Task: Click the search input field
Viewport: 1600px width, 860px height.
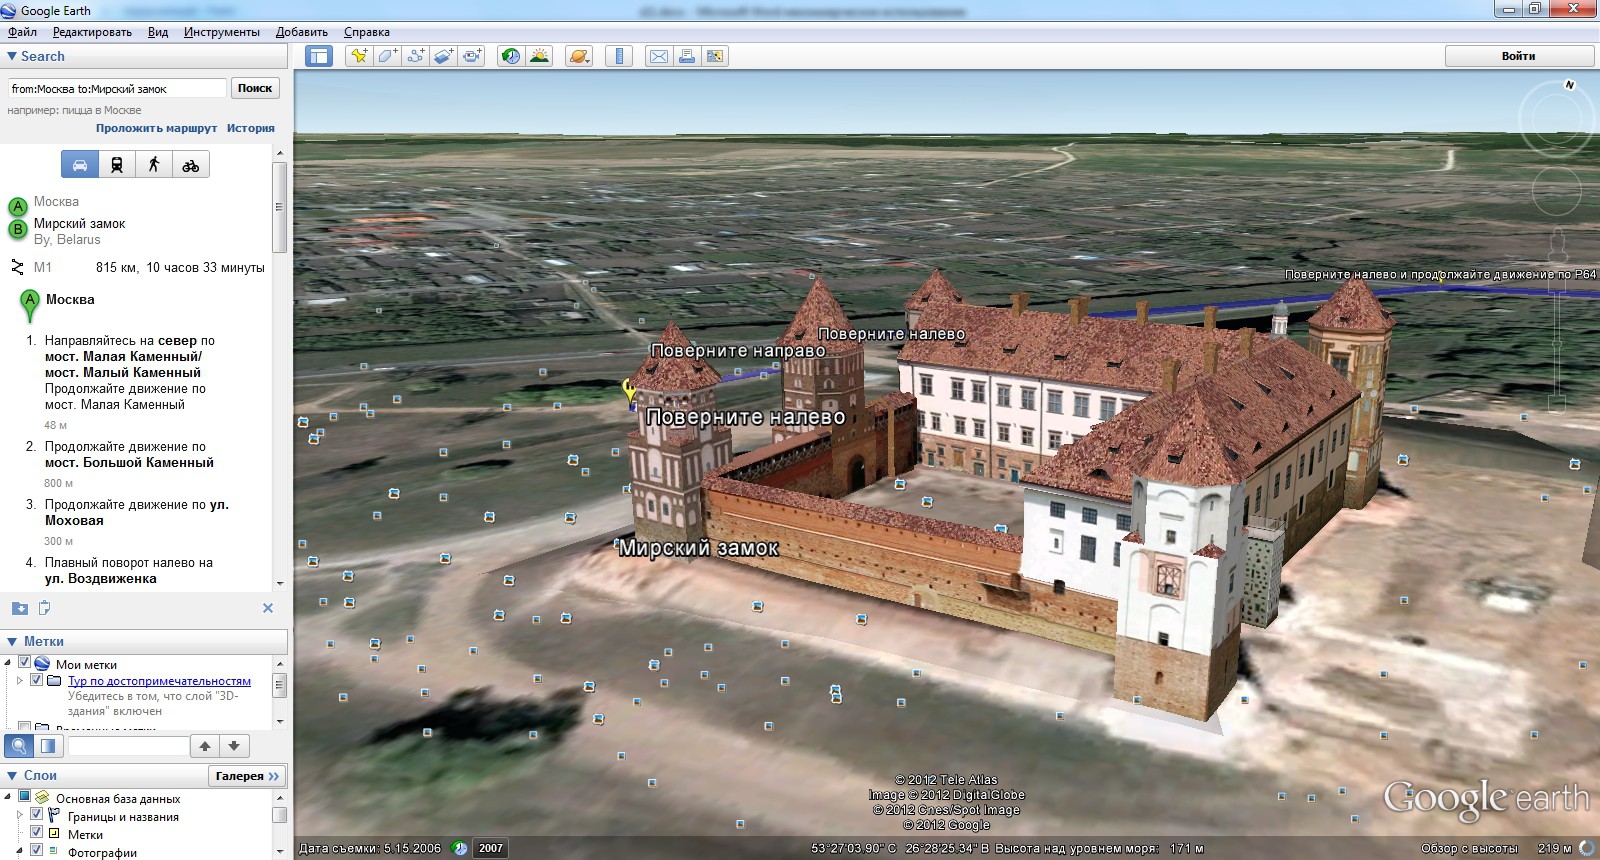Action: [117, 88]
